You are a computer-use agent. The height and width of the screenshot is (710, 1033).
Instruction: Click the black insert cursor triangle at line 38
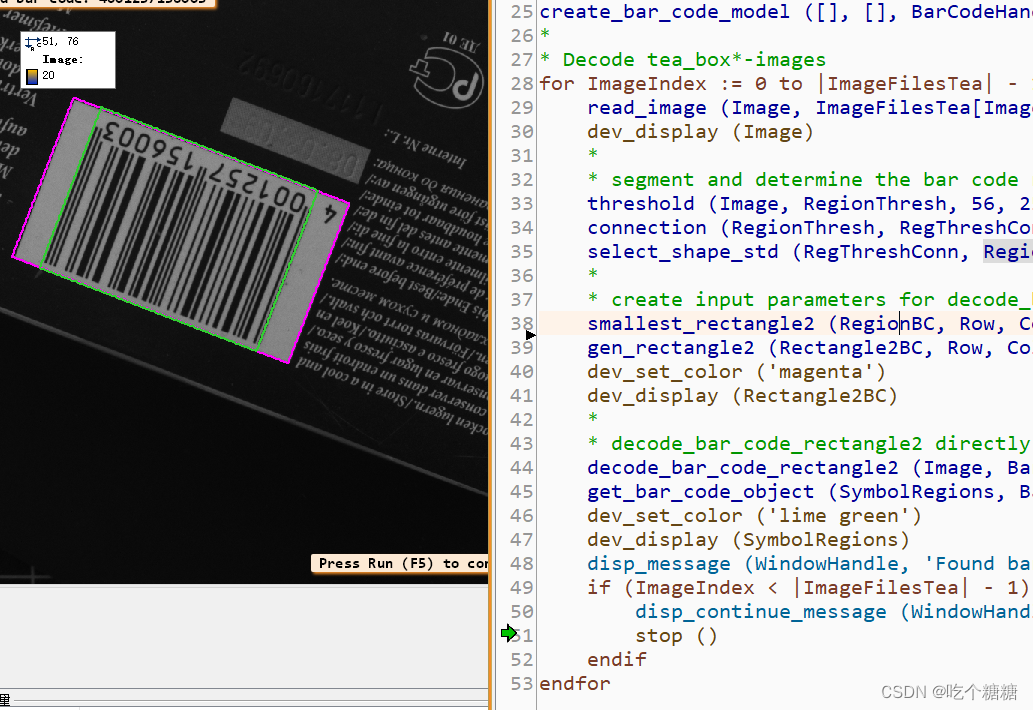click(x=531, y=335)
